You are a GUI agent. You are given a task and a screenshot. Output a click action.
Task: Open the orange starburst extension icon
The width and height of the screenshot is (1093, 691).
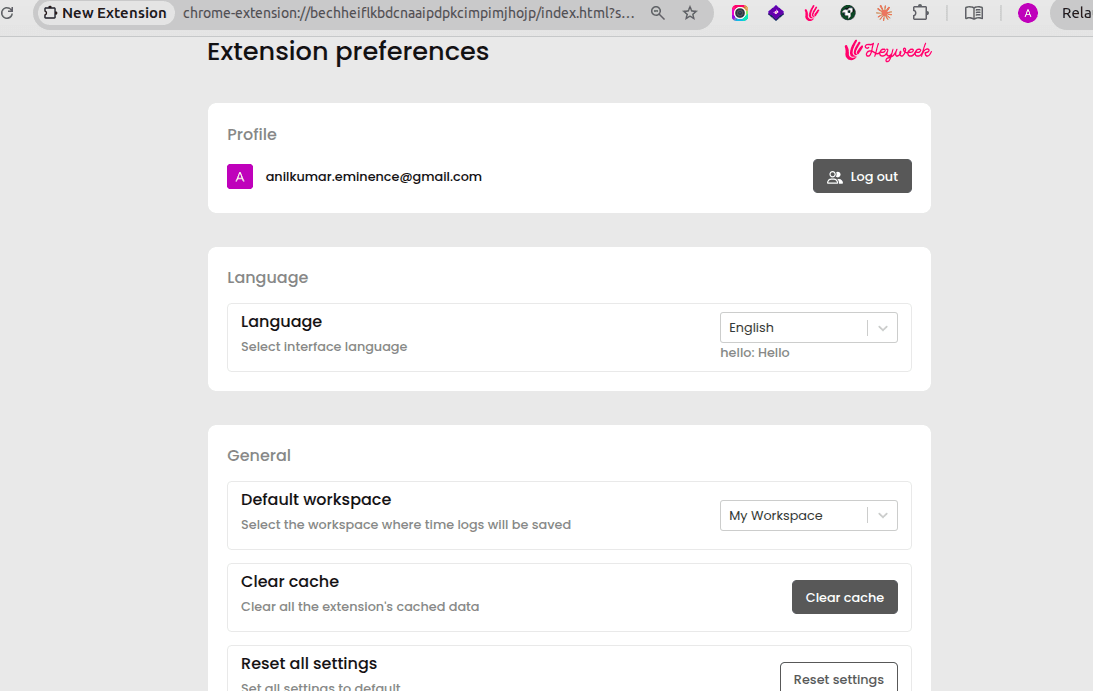(x=884, y=13)
